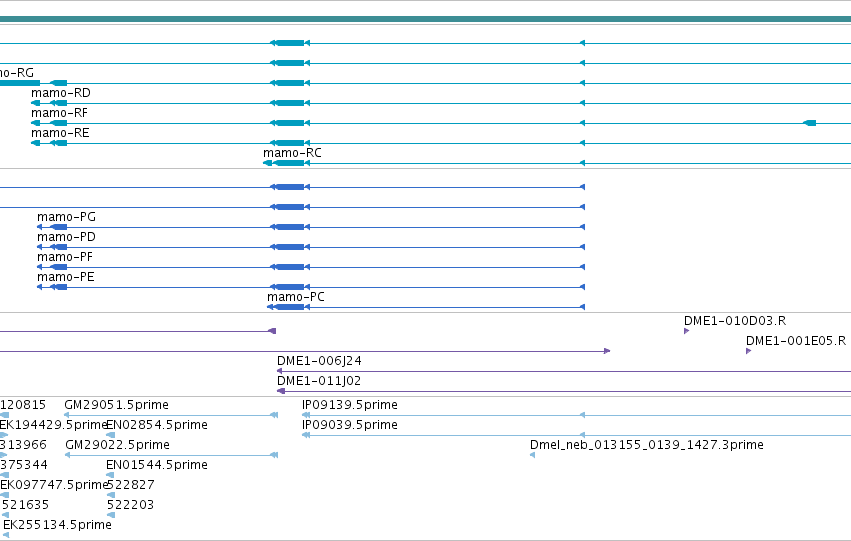Select the small isolated exon on the mamo-RF line
Viewport: 851px width, 541px height.
810,123
